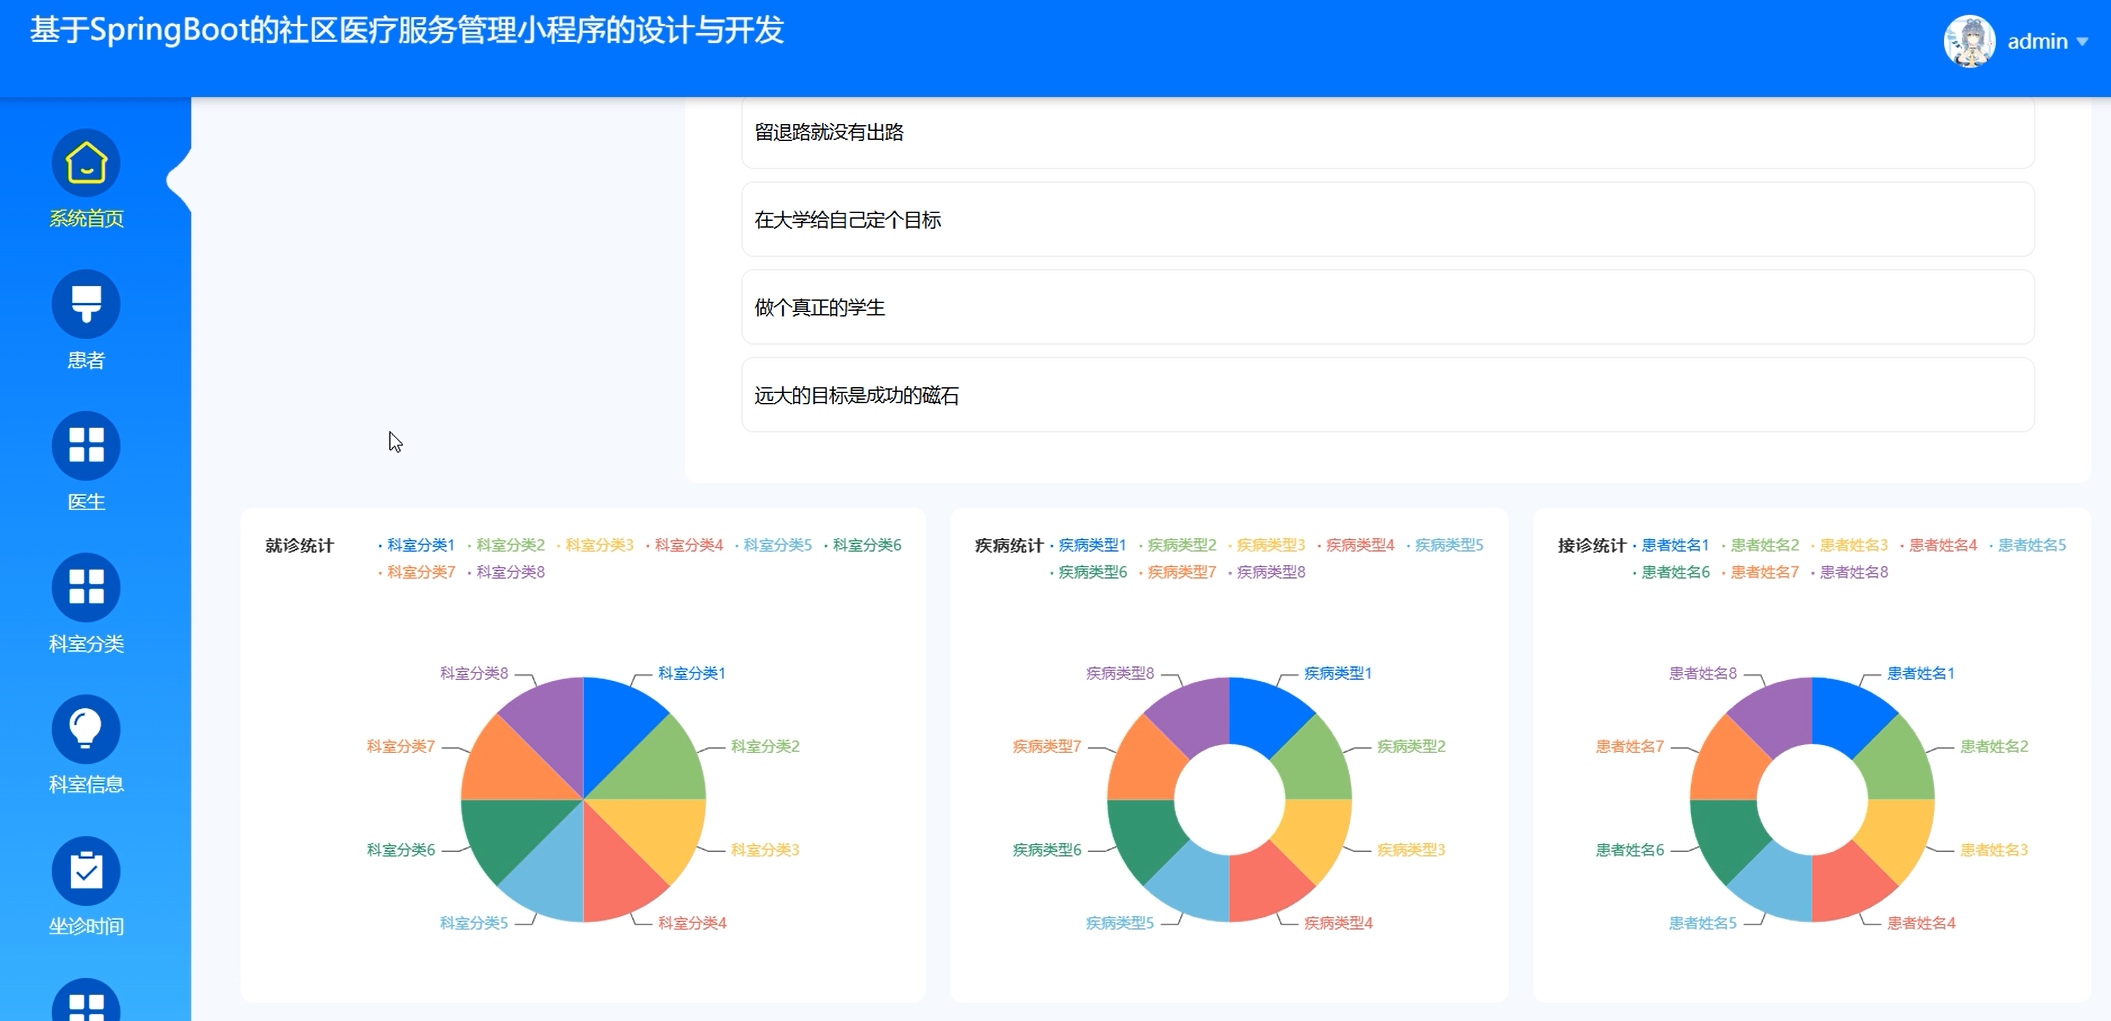This screenshot has width=2111, height=1021.
Task: Toggle legend item 患者姓名8
Action: [1849, 572]
